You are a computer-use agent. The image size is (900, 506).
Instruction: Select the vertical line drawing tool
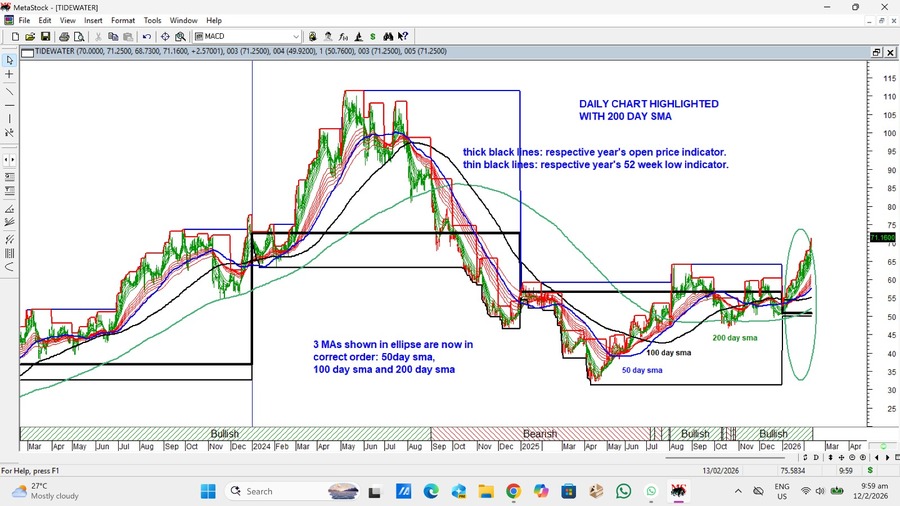tap(9, 120)
